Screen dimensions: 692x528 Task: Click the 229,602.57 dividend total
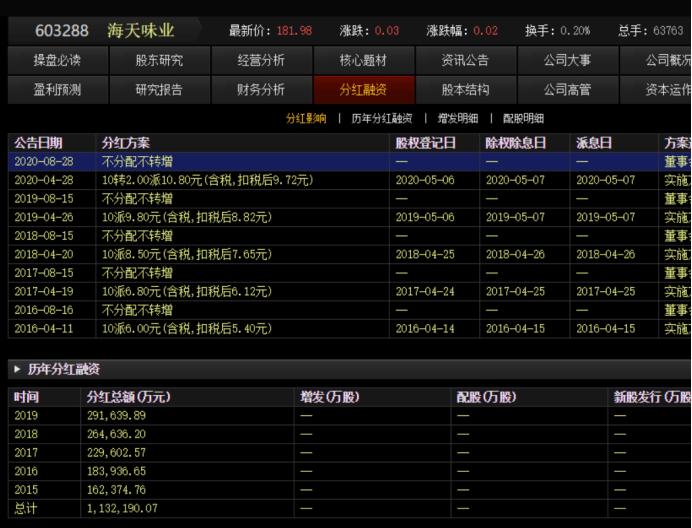pos(116,453)
